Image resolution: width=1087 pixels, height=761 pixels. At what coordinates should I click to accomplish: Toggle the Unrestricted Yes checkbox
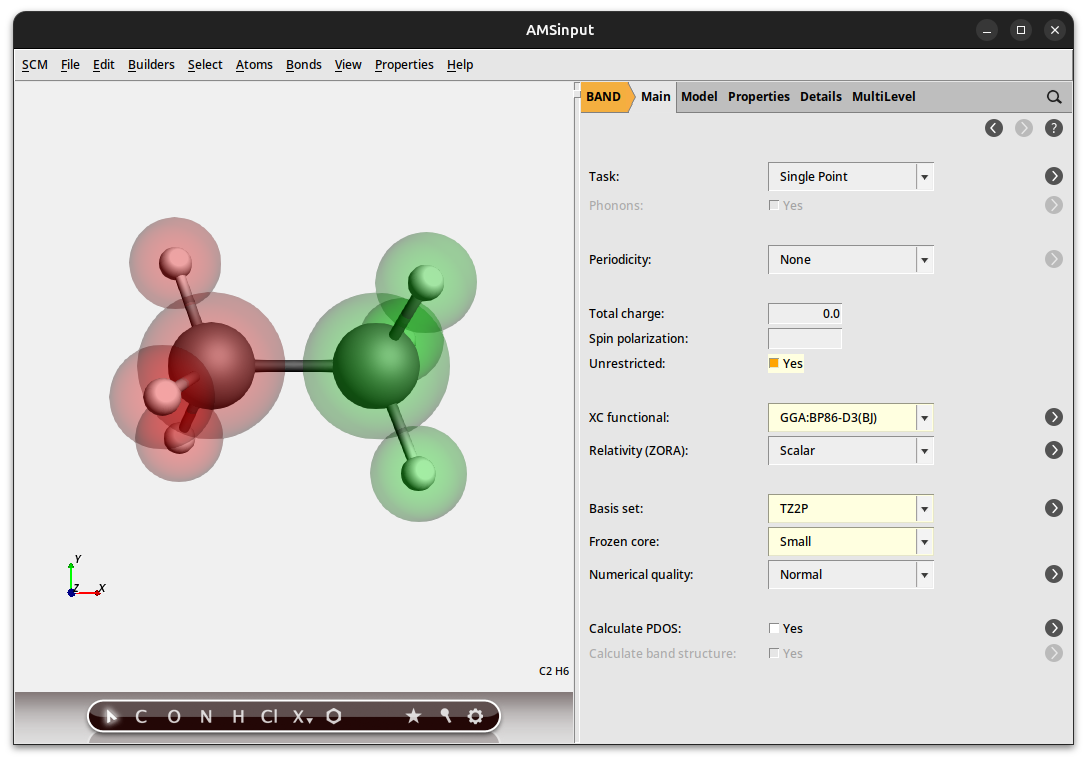pos(774,364)
